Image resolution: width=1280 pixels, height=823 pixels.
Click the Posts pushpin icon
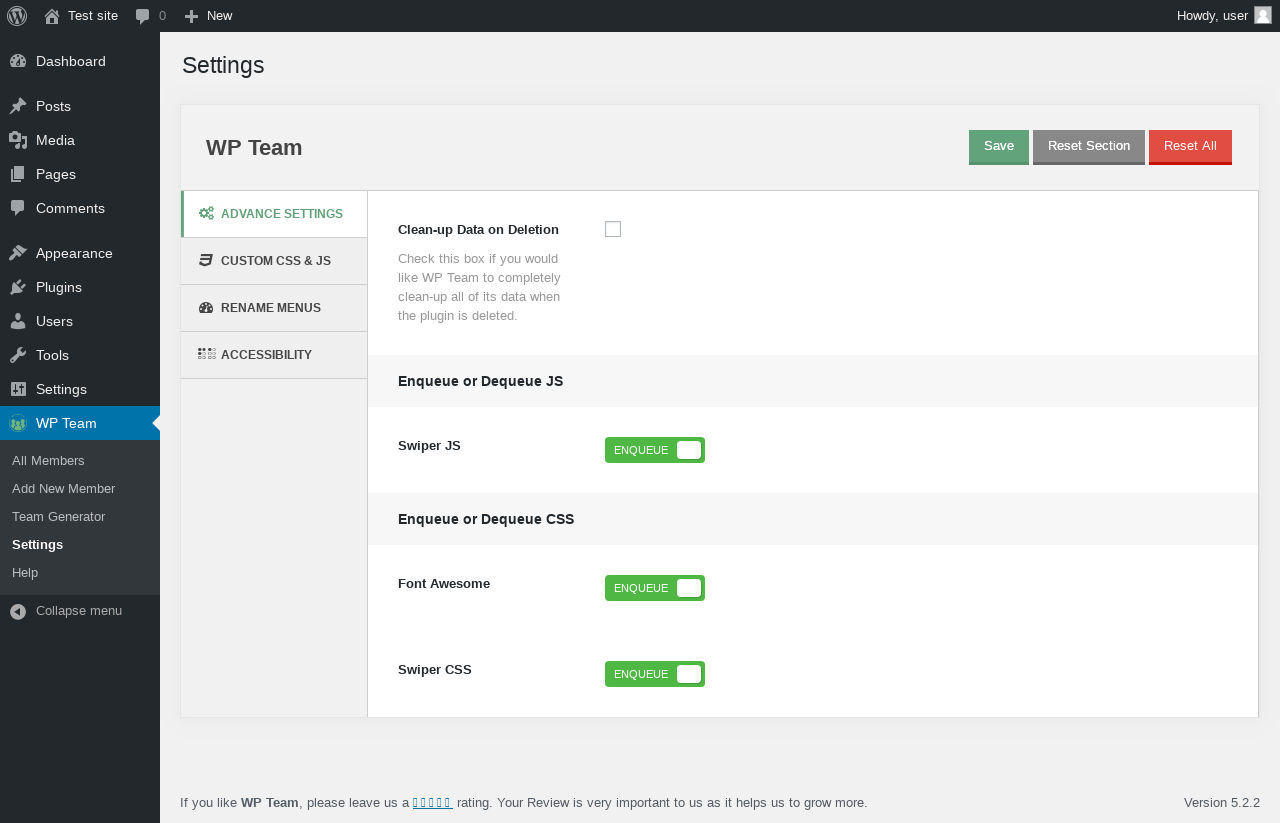point(18,106)
